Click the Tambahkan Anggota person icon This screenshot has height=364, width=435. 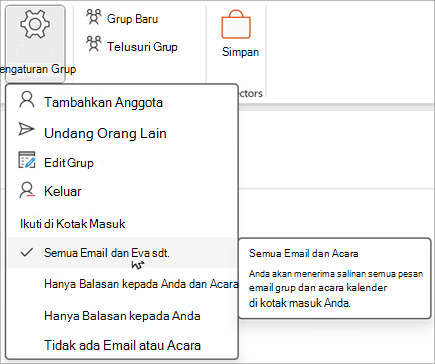point(27,100)
